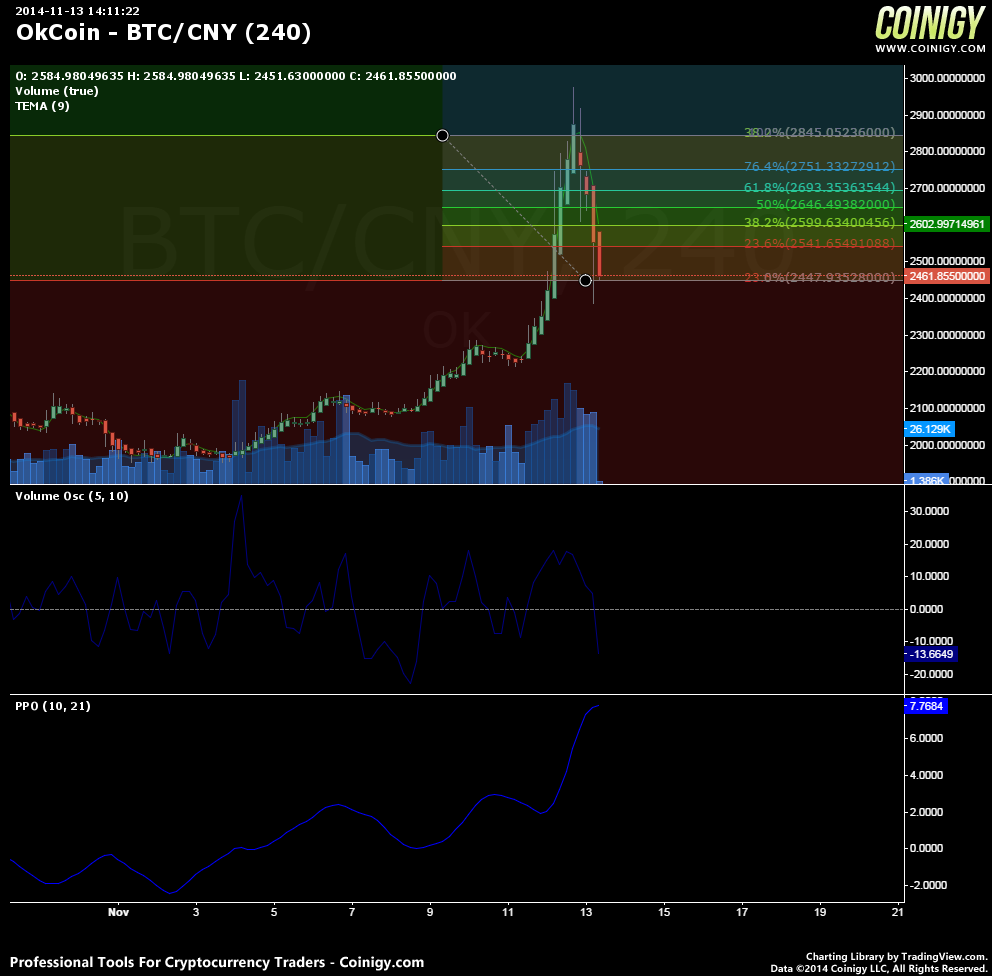
Task: Click the 50%(2646.49382000) Fibonacci label
Action: pos(826,204)
